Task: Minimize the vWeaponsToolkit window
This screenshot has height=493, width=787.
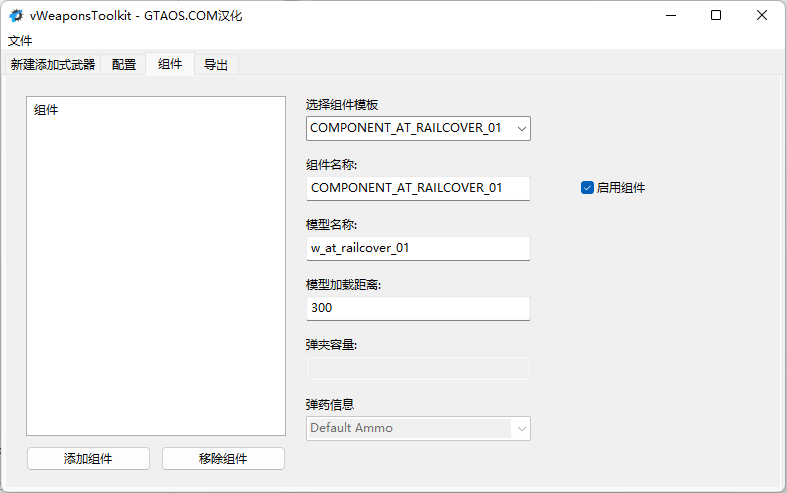Action: [670, 16]
